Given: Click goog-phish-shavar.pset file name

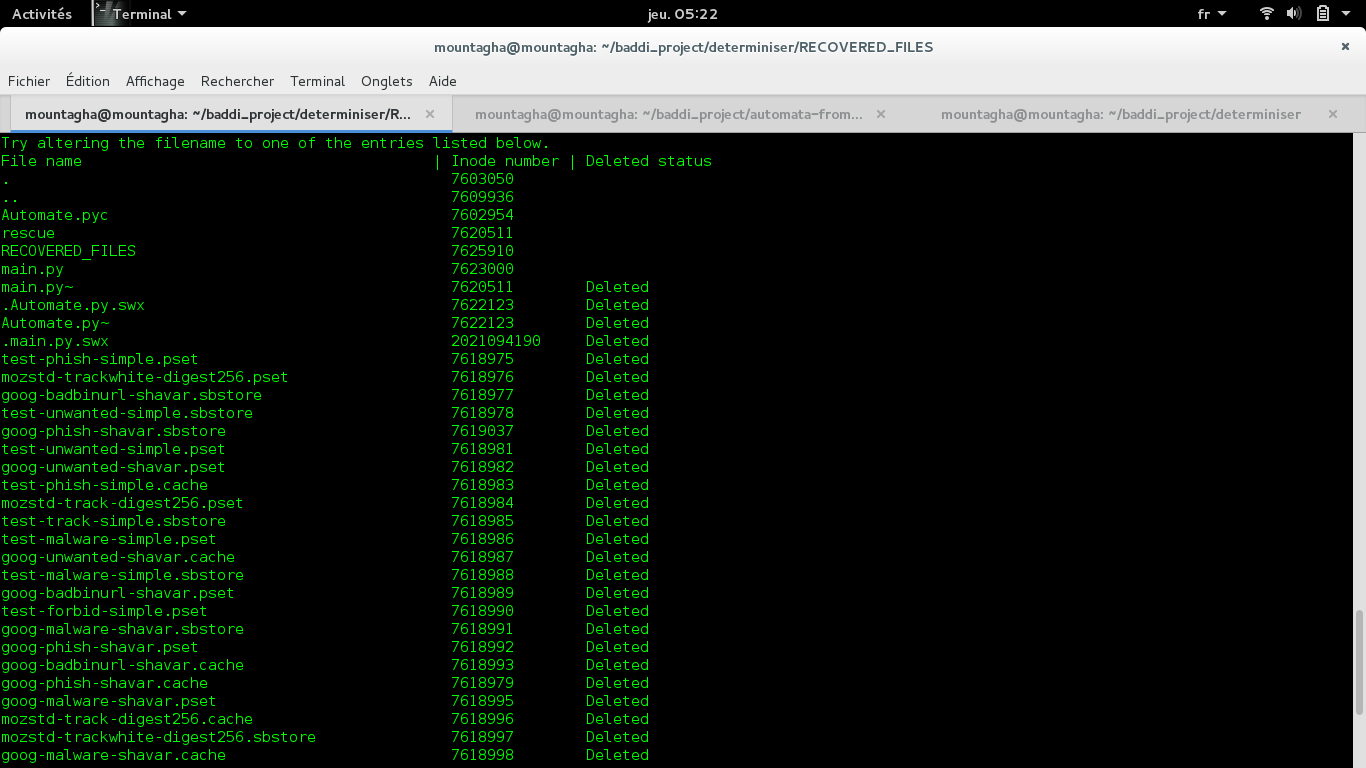Looking at the screenshot, I should click(x=100, y=647).
